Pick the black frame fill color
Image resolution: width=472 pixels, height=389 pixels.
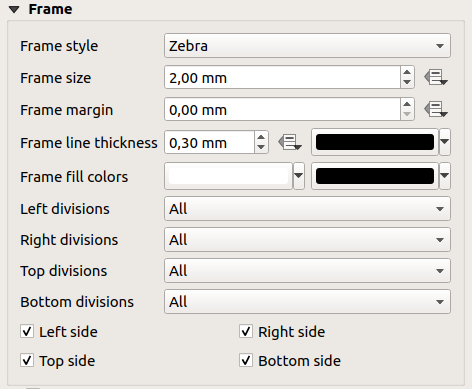click(x=375, y=176)
